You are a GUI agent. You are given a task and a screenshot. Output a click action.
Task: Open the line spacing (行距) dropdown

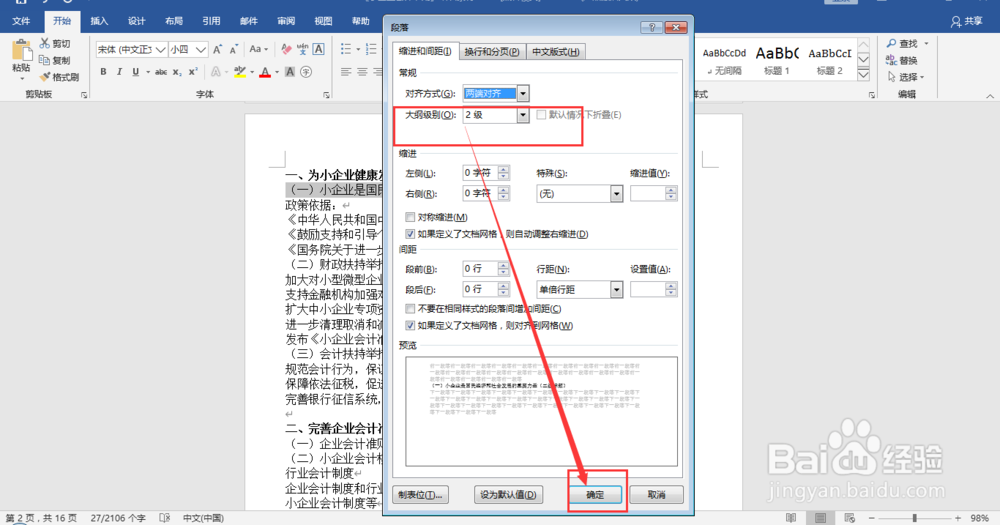(615, 290)
